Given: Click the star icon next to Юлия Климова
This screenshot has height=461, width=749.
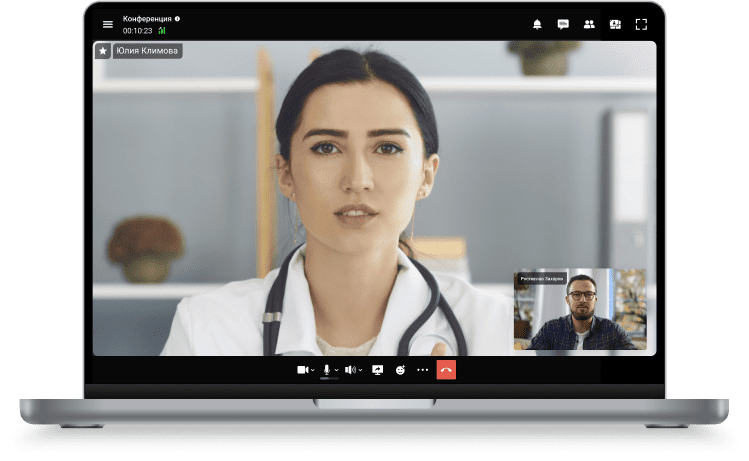Looking at the screenshot, I should tap(102, 51).
